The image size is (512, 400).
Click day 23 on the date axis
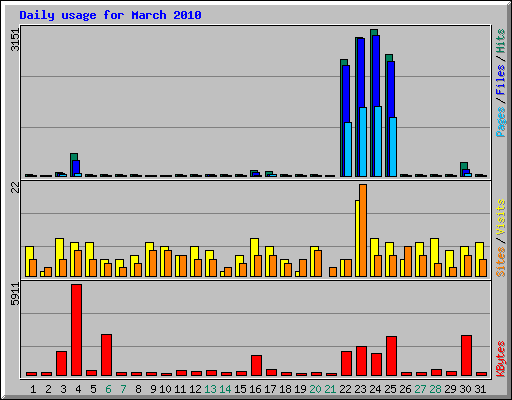point(360,389)
